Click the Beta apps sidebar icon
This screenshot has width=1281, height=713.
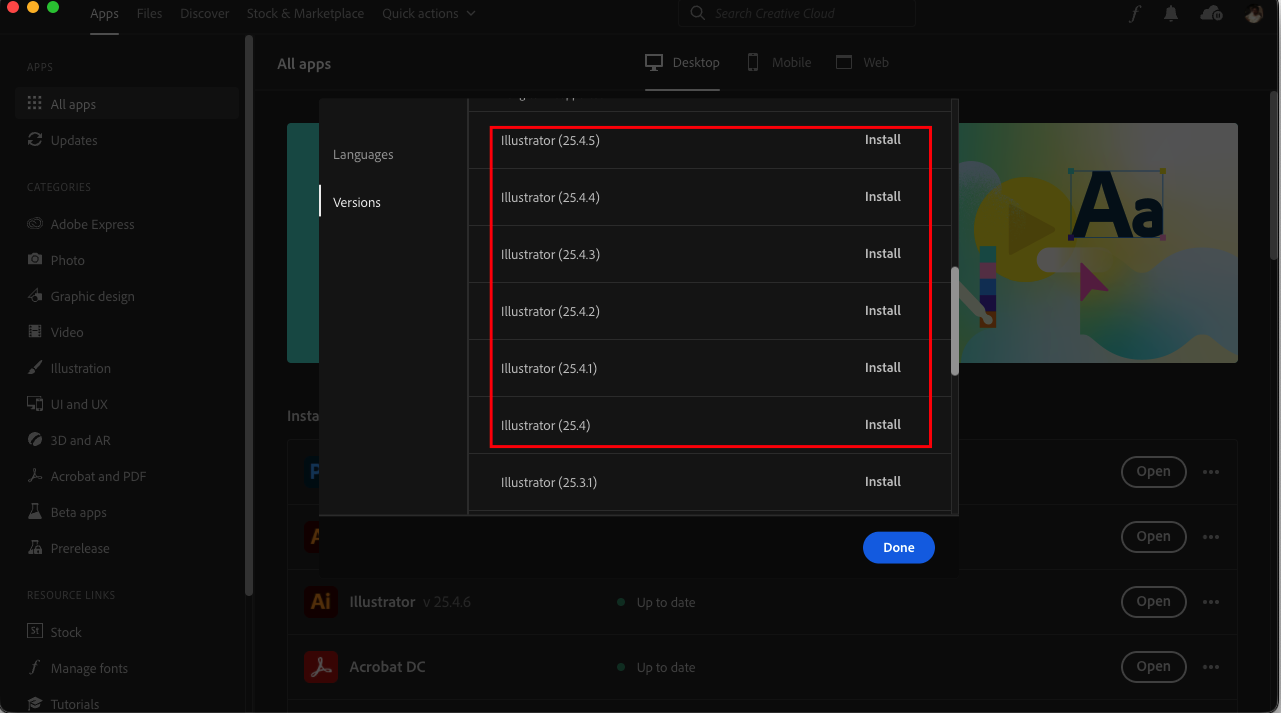[x=33, y=512]
